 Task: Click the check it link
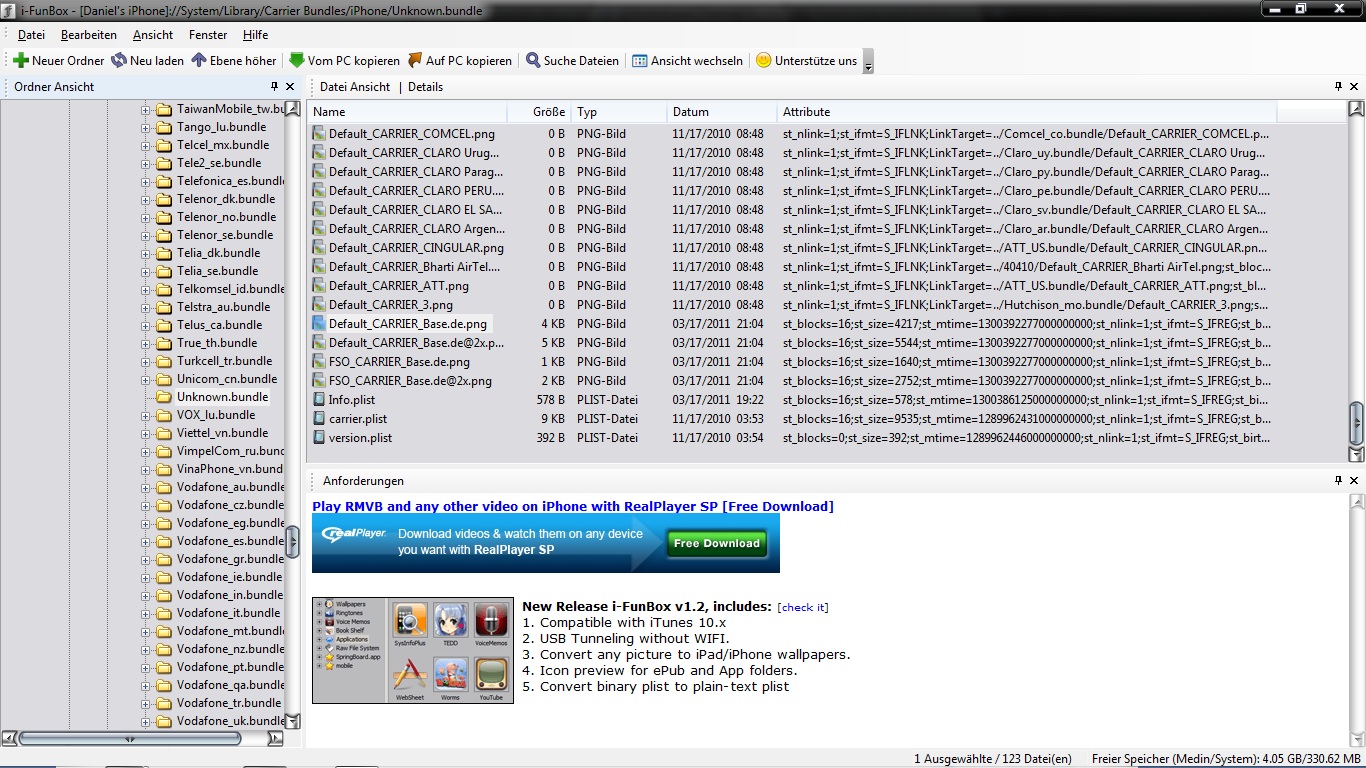click(803, 607)
